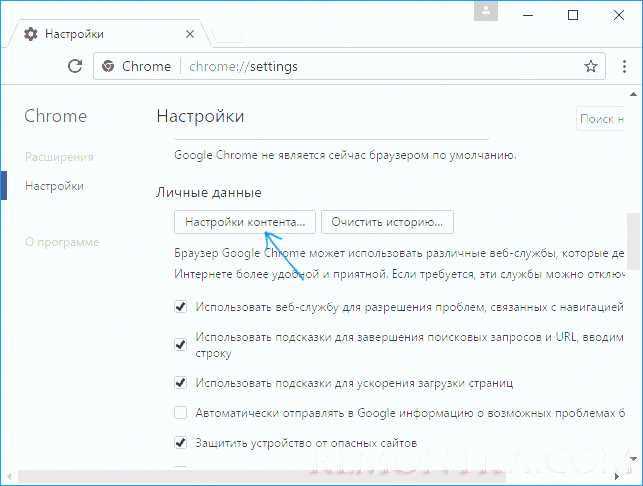Click the Chrome site info icon
Image resolution: width=643 pixels, height=486 pixels.
pyautogui.click(x=108, y=66)
